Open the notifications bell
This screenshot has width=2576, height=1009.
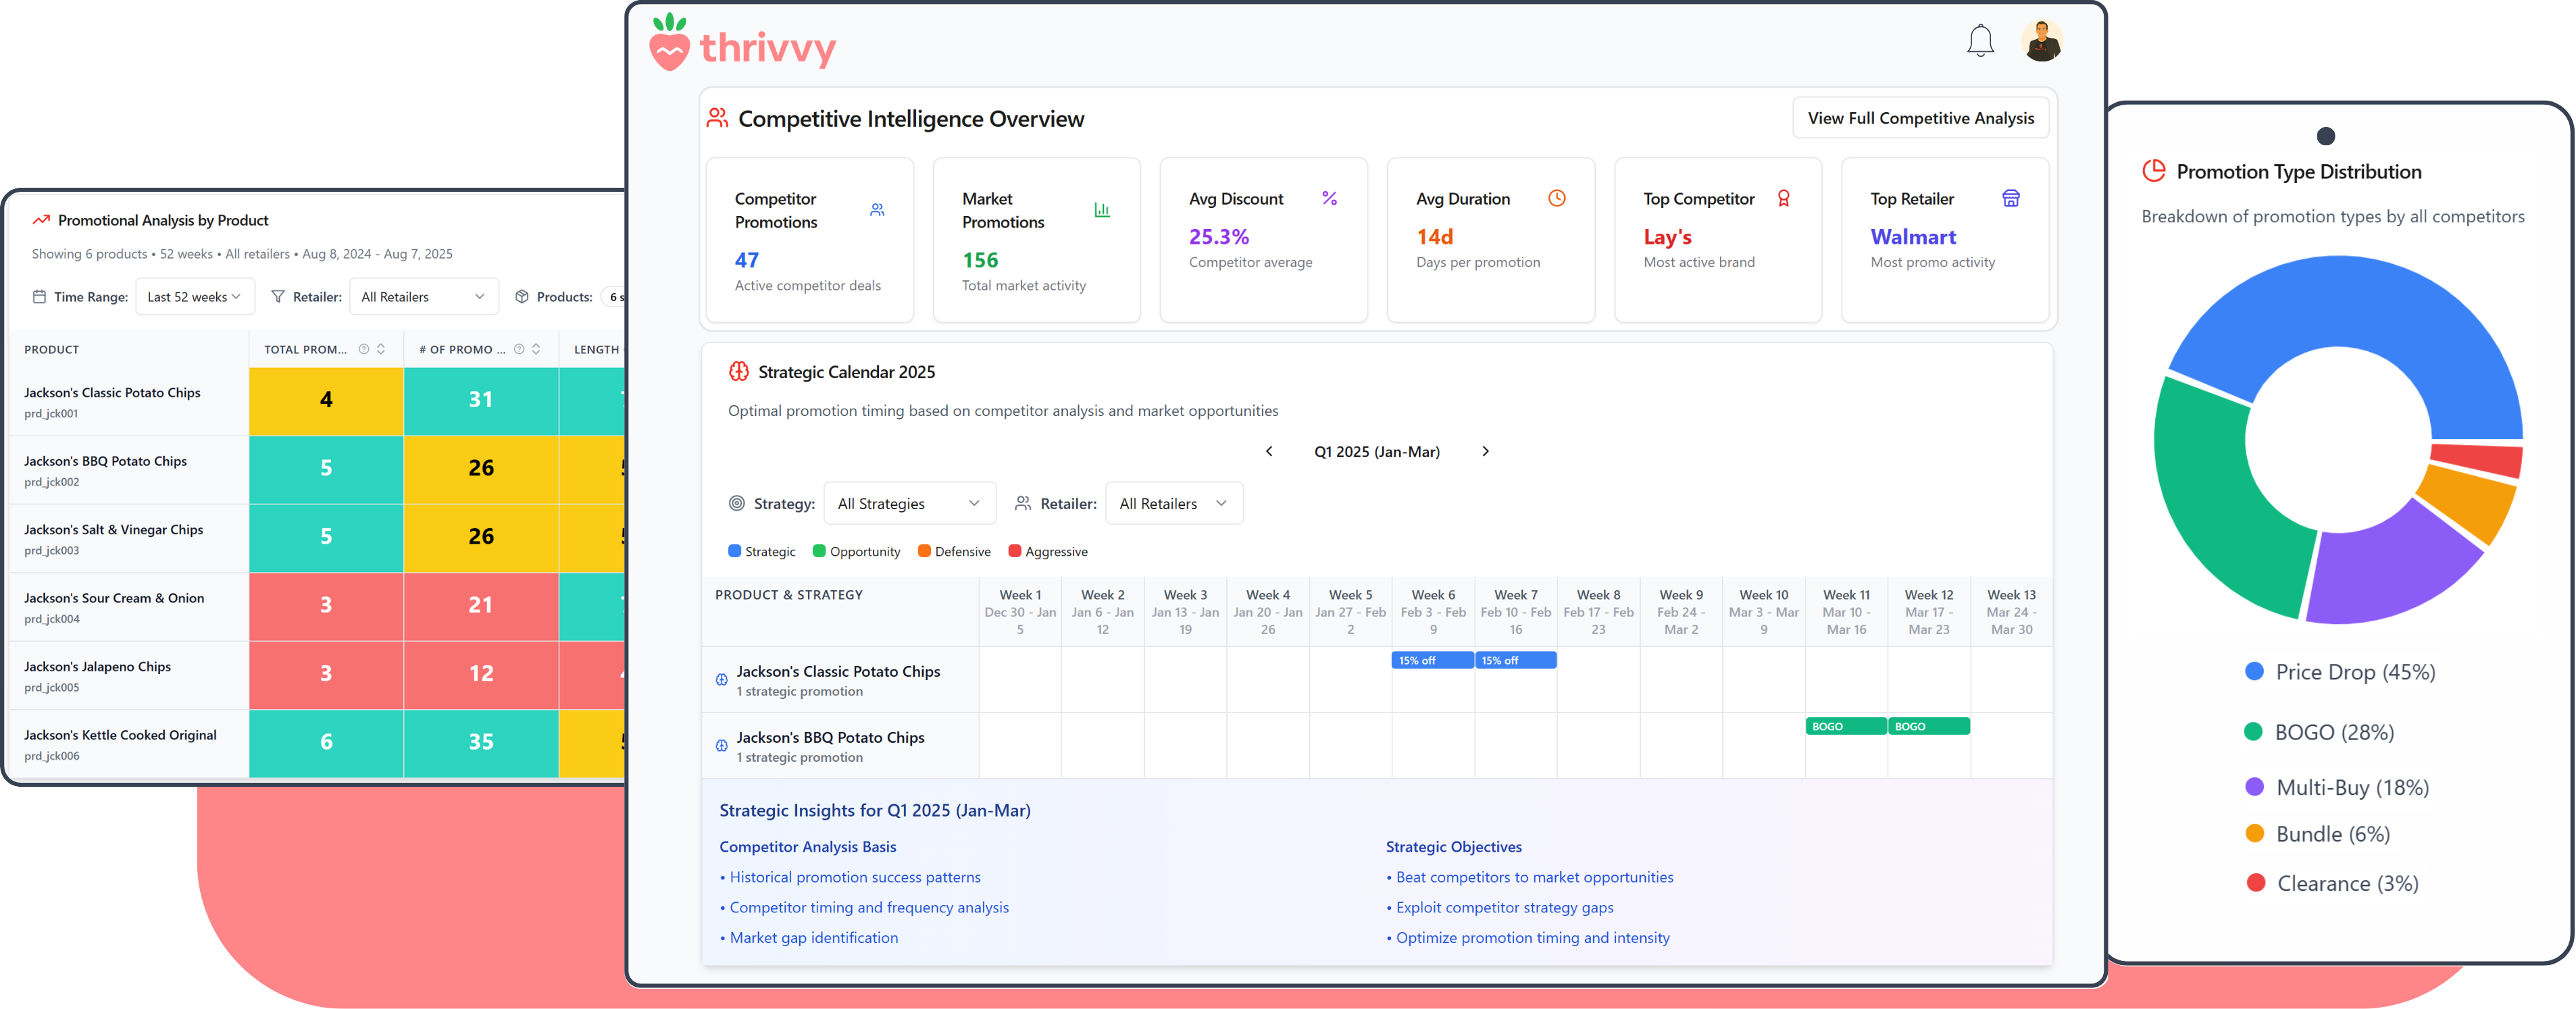point(1980,41)
